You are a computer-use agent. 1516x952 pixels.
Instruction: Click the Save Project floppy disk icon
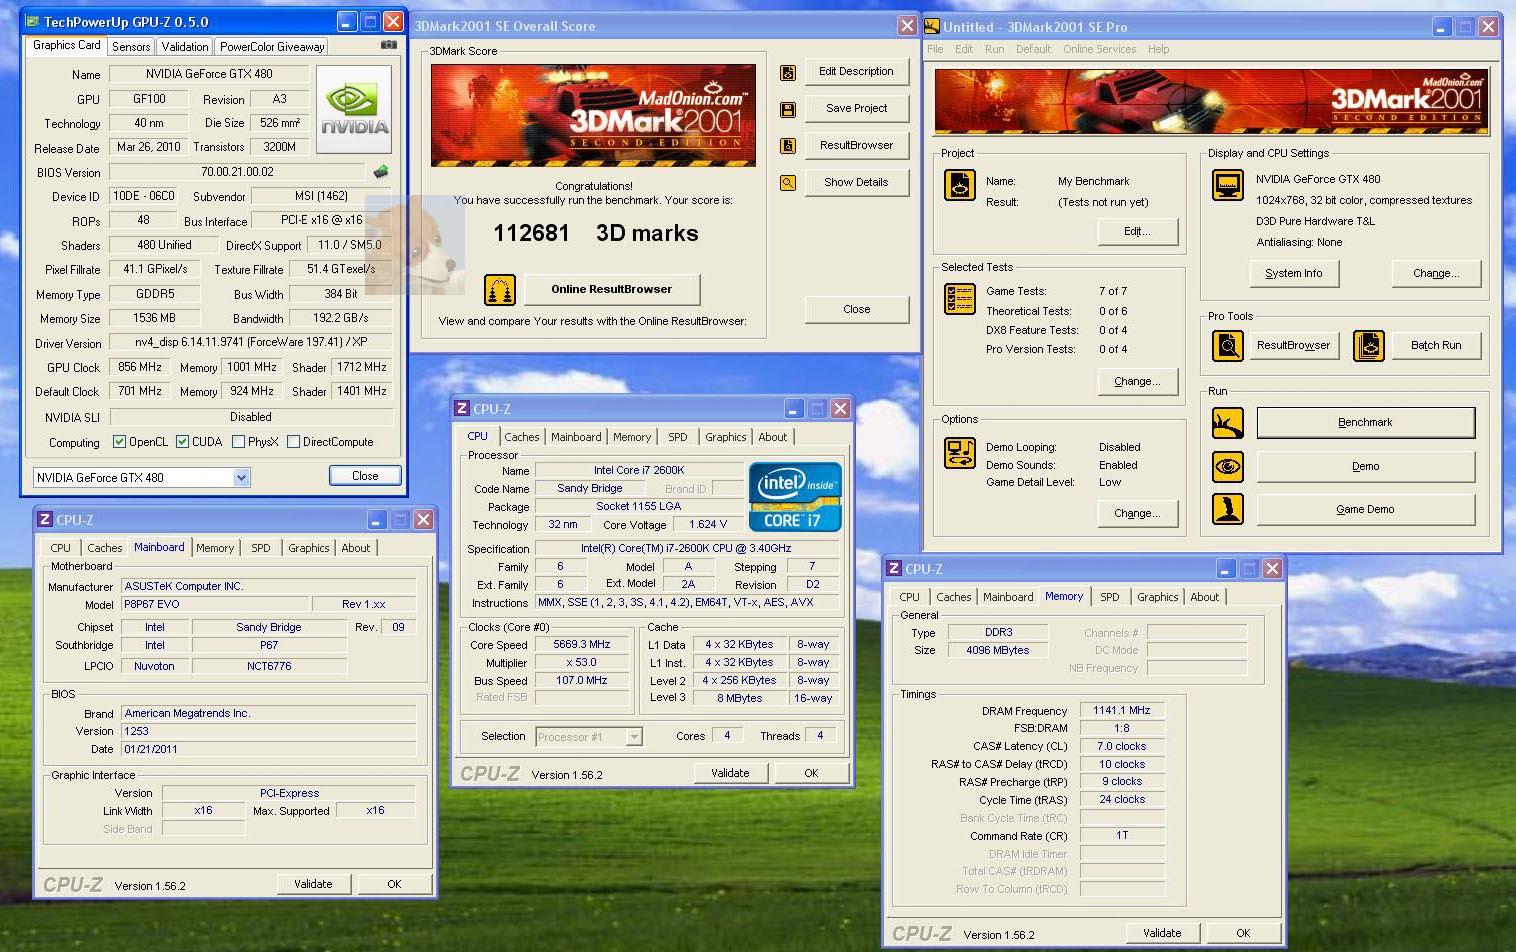point(788,109)
